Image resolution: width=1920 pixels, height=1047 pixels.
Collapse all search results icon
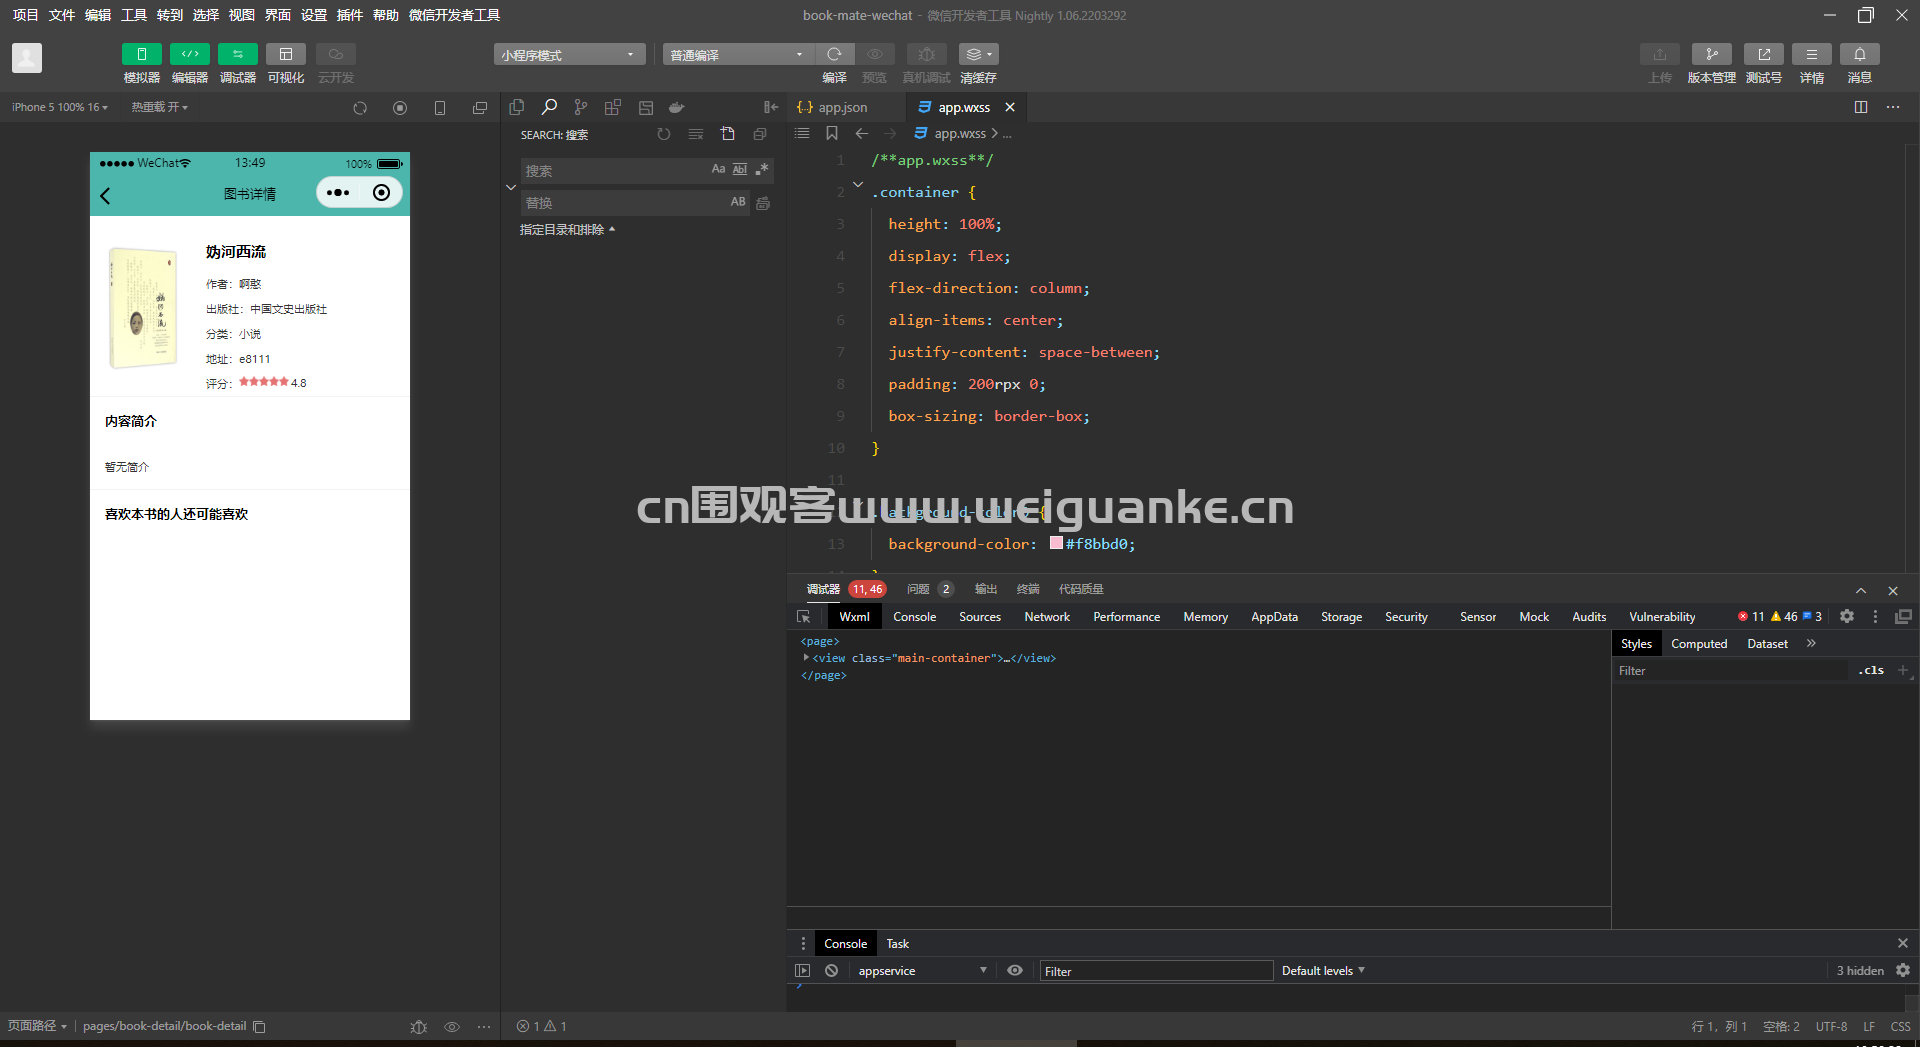tap(760, 134)
